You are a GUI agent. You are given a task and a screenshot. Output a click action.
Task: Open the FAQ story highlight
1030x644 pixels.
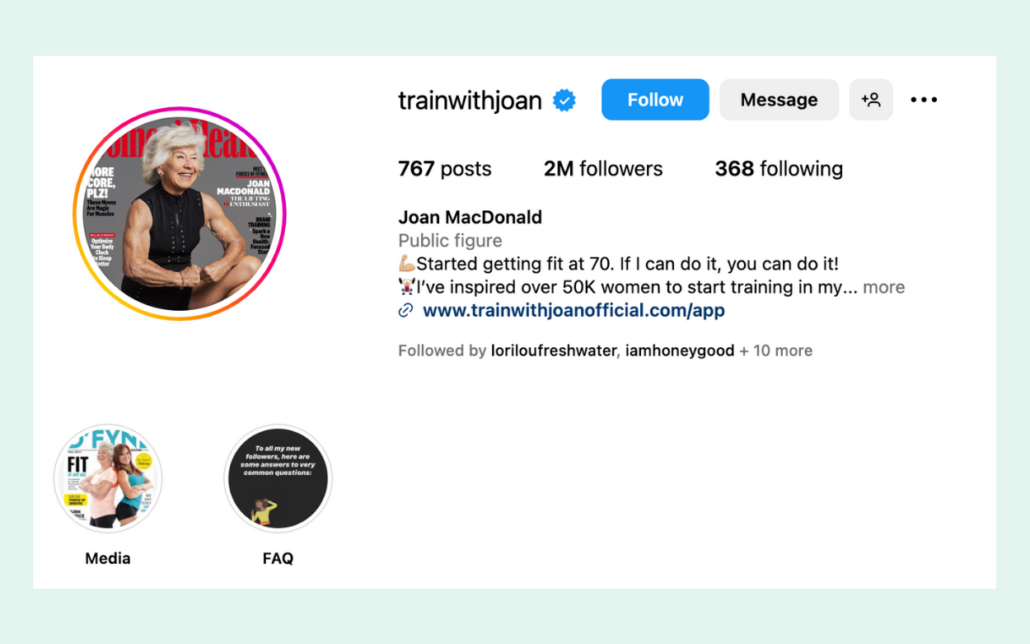point(278,478)
